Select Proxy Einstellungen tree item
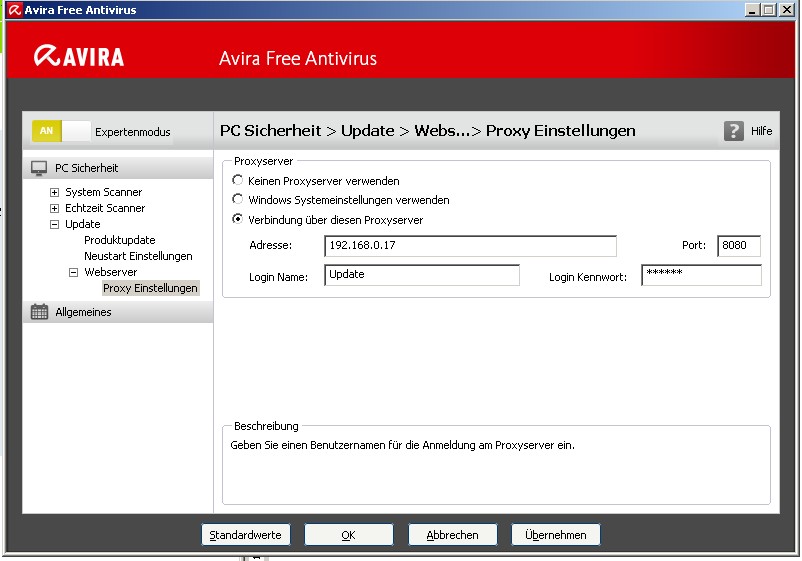Viewport: 802px width, 561px height. tap(150, 288)
